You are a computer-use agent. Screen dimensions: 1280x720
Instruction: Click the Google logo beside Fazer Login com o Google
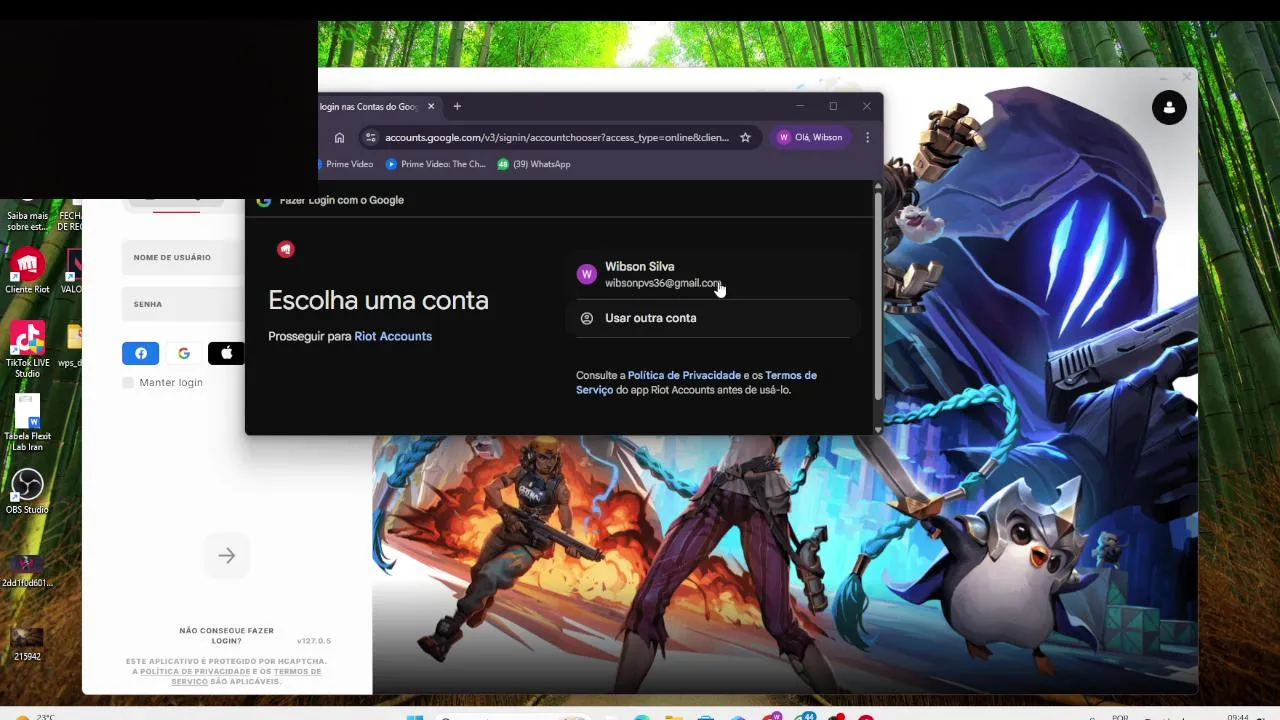point(264,200)
